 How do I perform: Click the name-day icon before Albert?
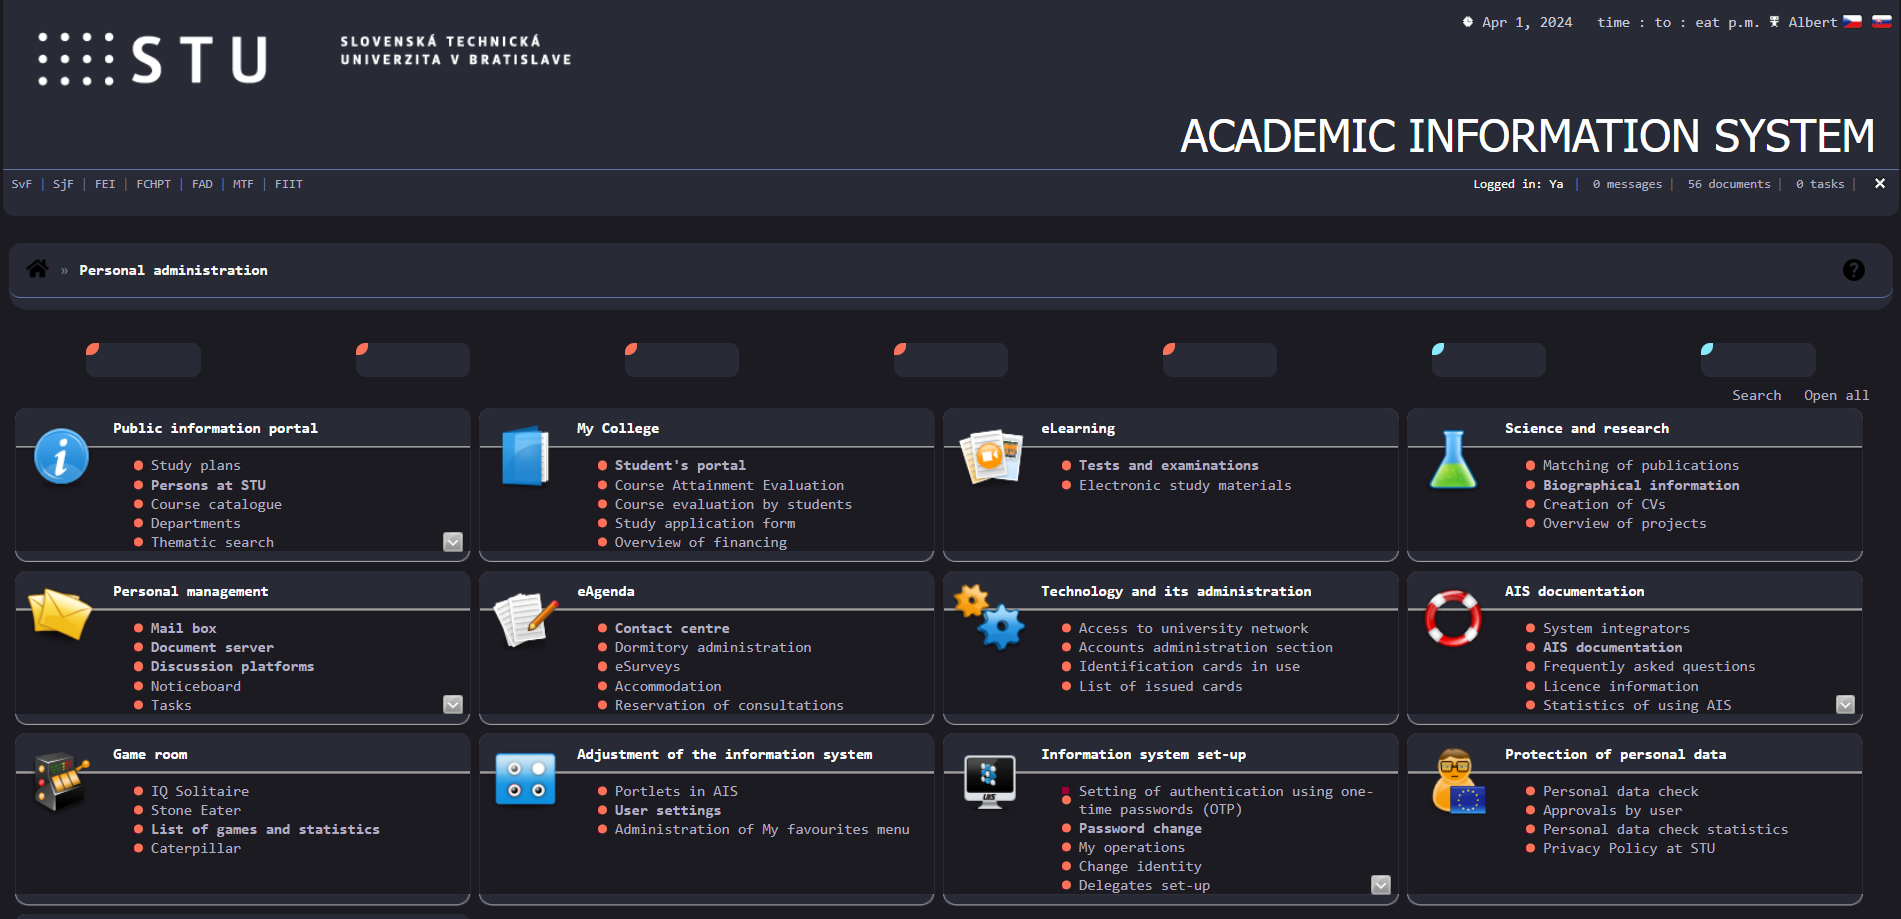click(1774, 21)
